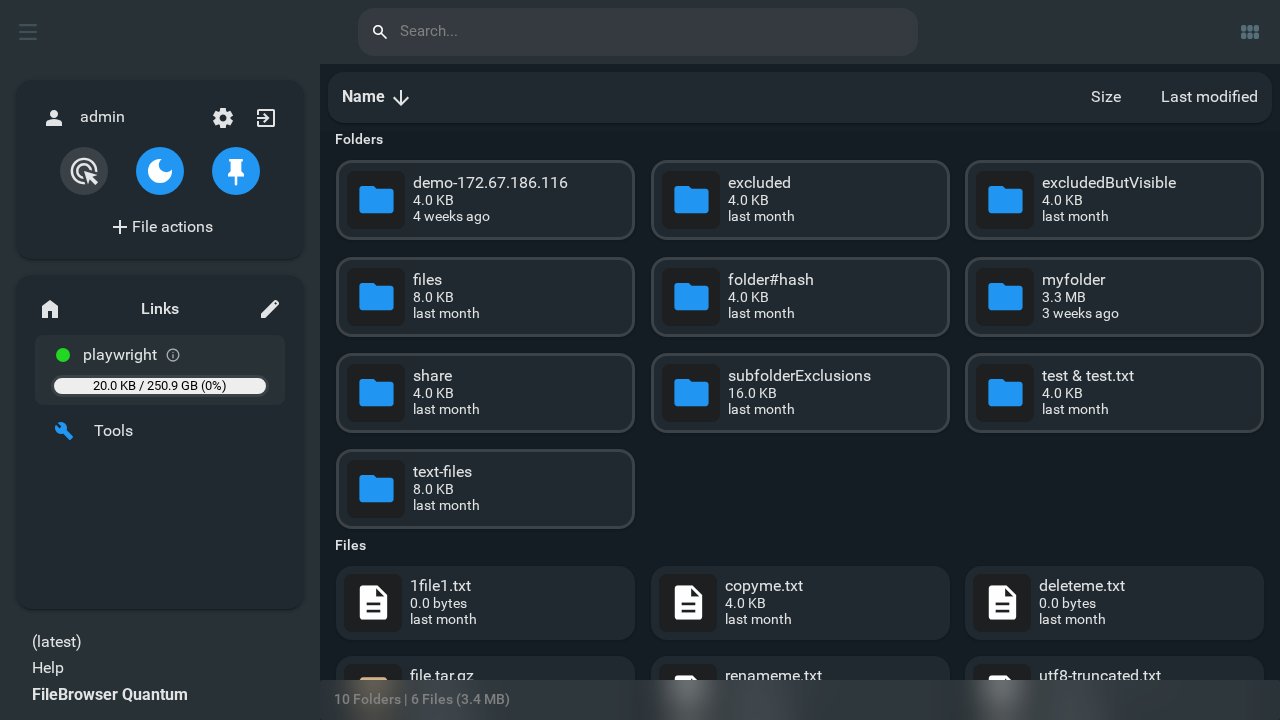Click the demo-172.67.186.116 folder name
The width and height of the screenshot is (1280, 720).
[490, 183]
